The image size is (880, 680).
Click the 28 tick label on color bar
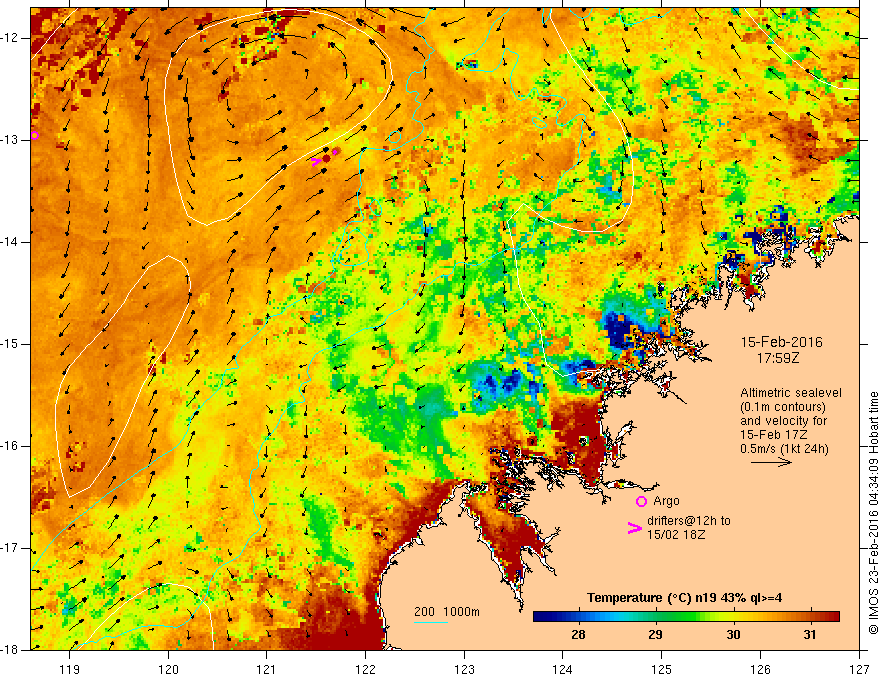click(578, 635)
